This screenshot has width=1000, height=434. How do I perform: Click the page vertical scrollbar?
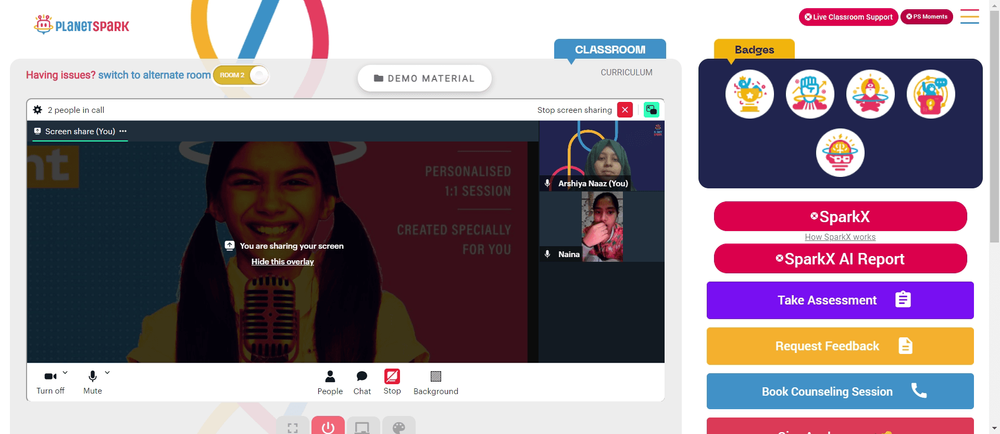pos(994,124)
